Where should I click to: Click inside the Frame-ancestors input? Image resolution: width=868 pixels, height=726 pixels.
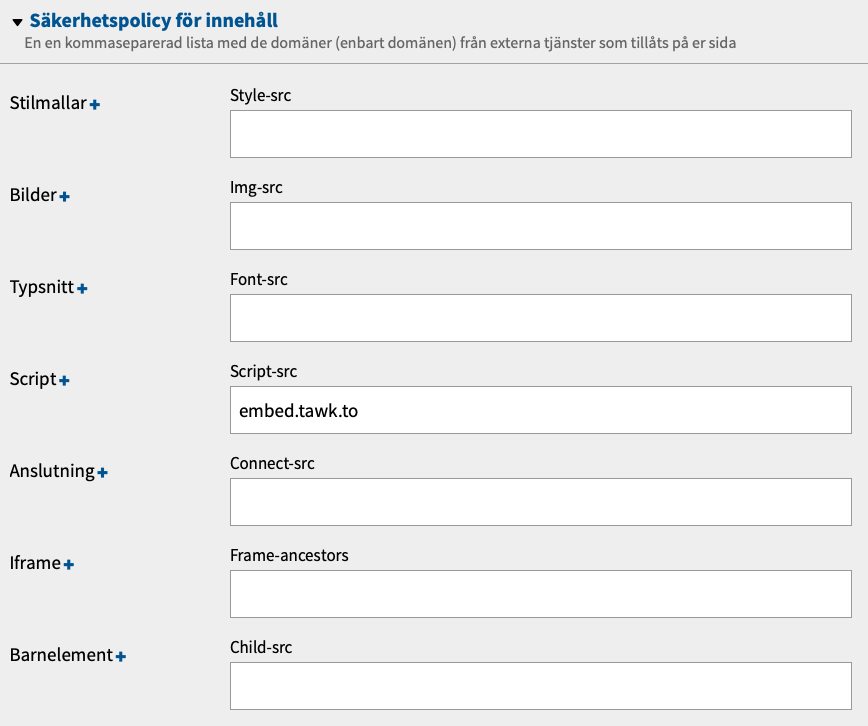[x=540, y=594]
